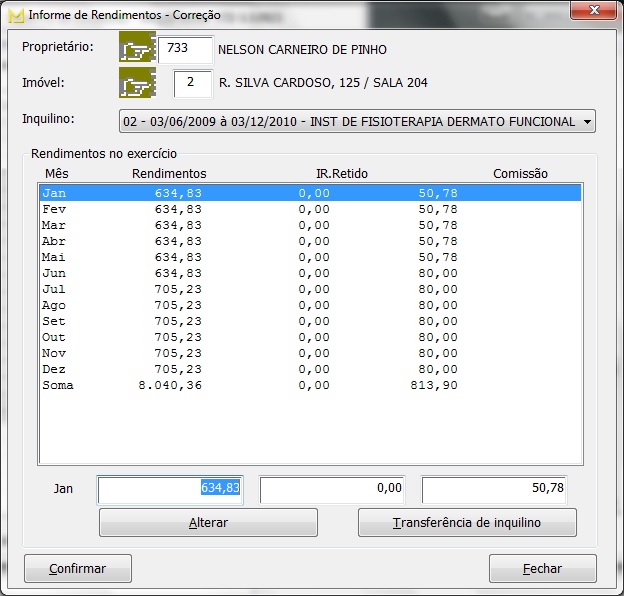
Task: Select the Jan row in the list
Action: pos(310,193)
